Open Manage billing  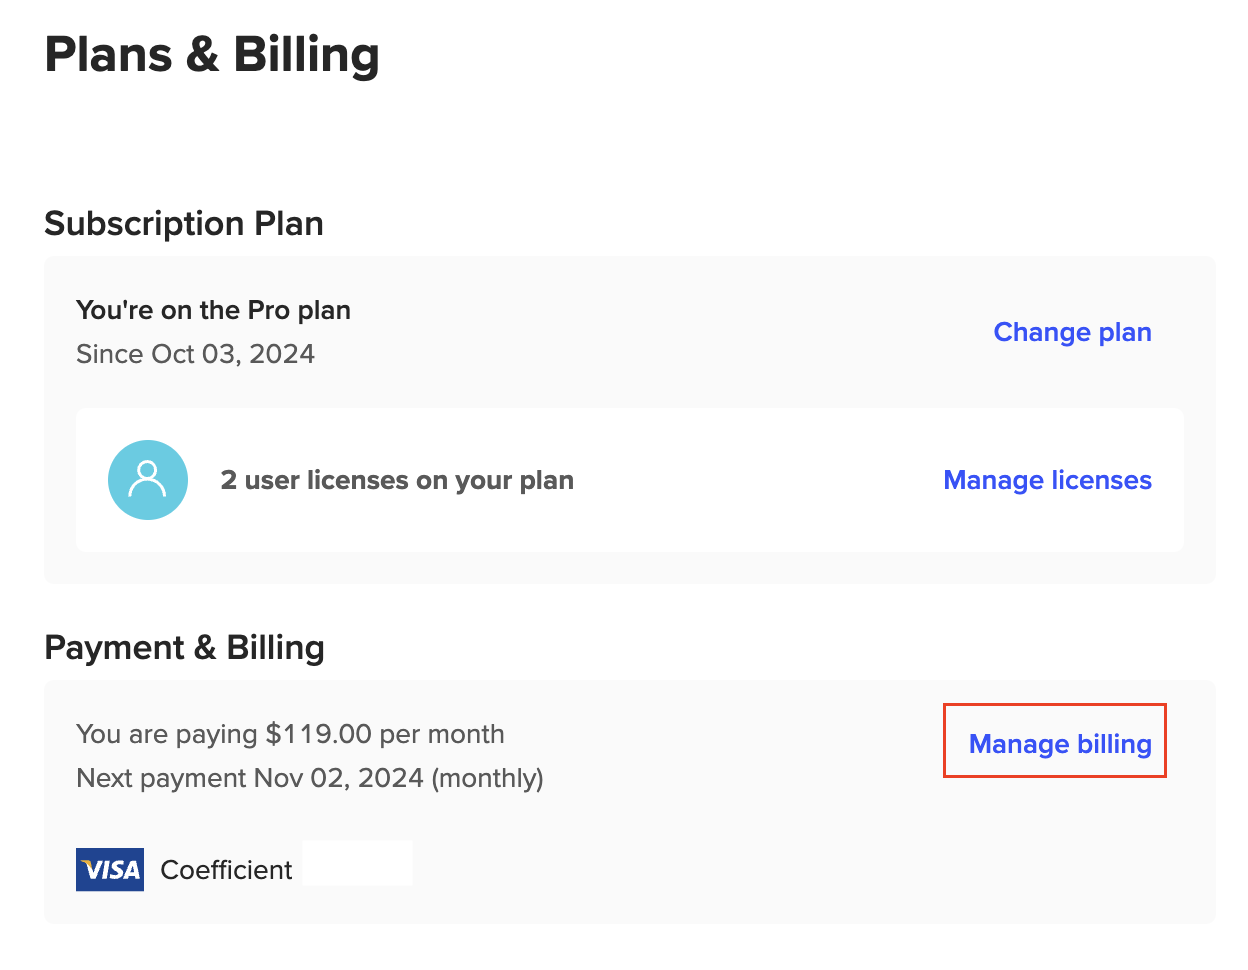click(x=1060, y=744)
